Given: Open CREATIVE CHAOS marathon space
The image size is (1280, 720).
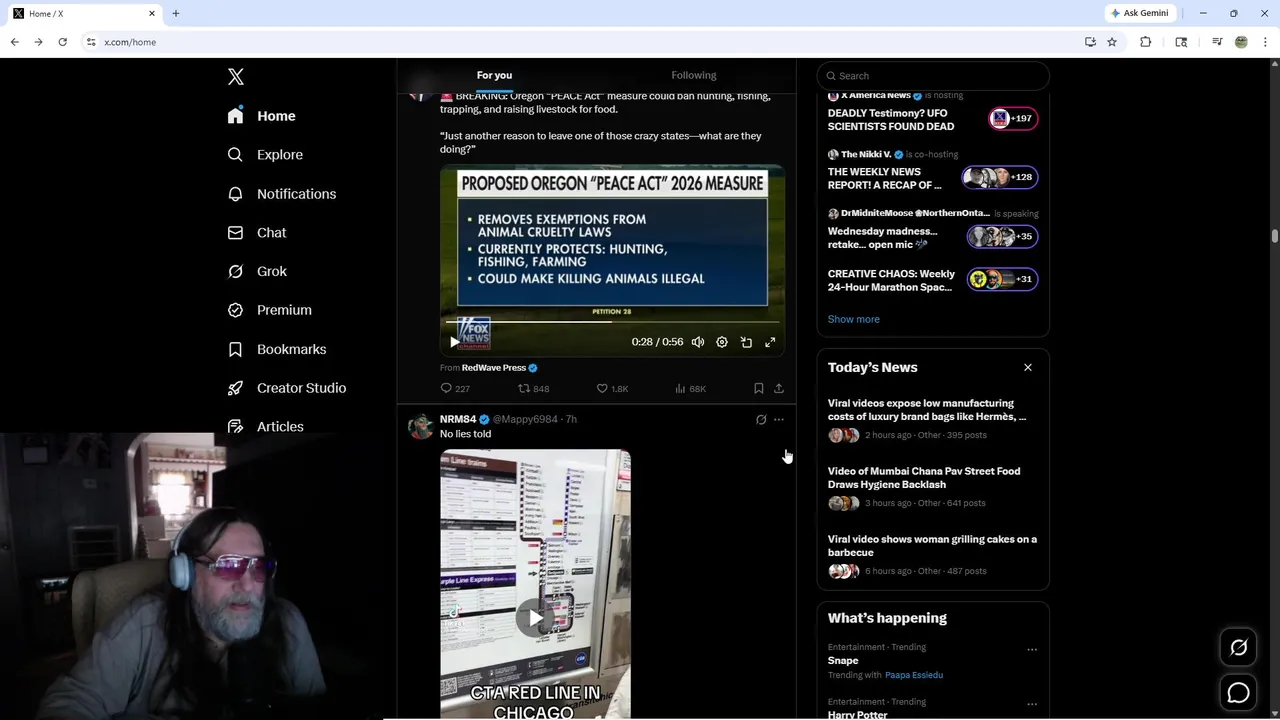Looking at the screenshot, I should coord(891,280).
